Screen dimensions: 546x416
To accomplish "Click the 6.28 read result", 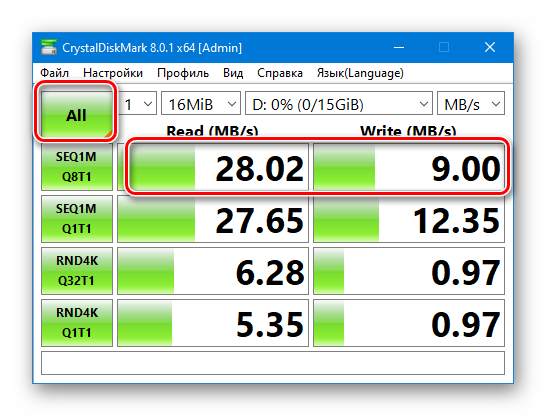I will click(x=213, y=270).
